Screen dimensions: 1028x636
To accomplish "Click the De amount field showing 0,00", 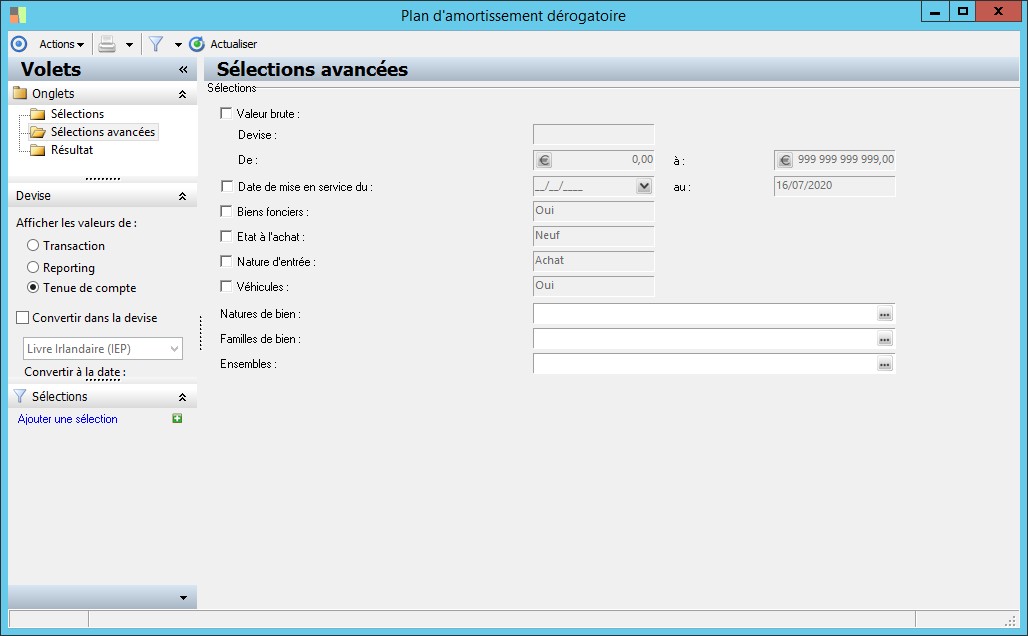I will [593, 159].
